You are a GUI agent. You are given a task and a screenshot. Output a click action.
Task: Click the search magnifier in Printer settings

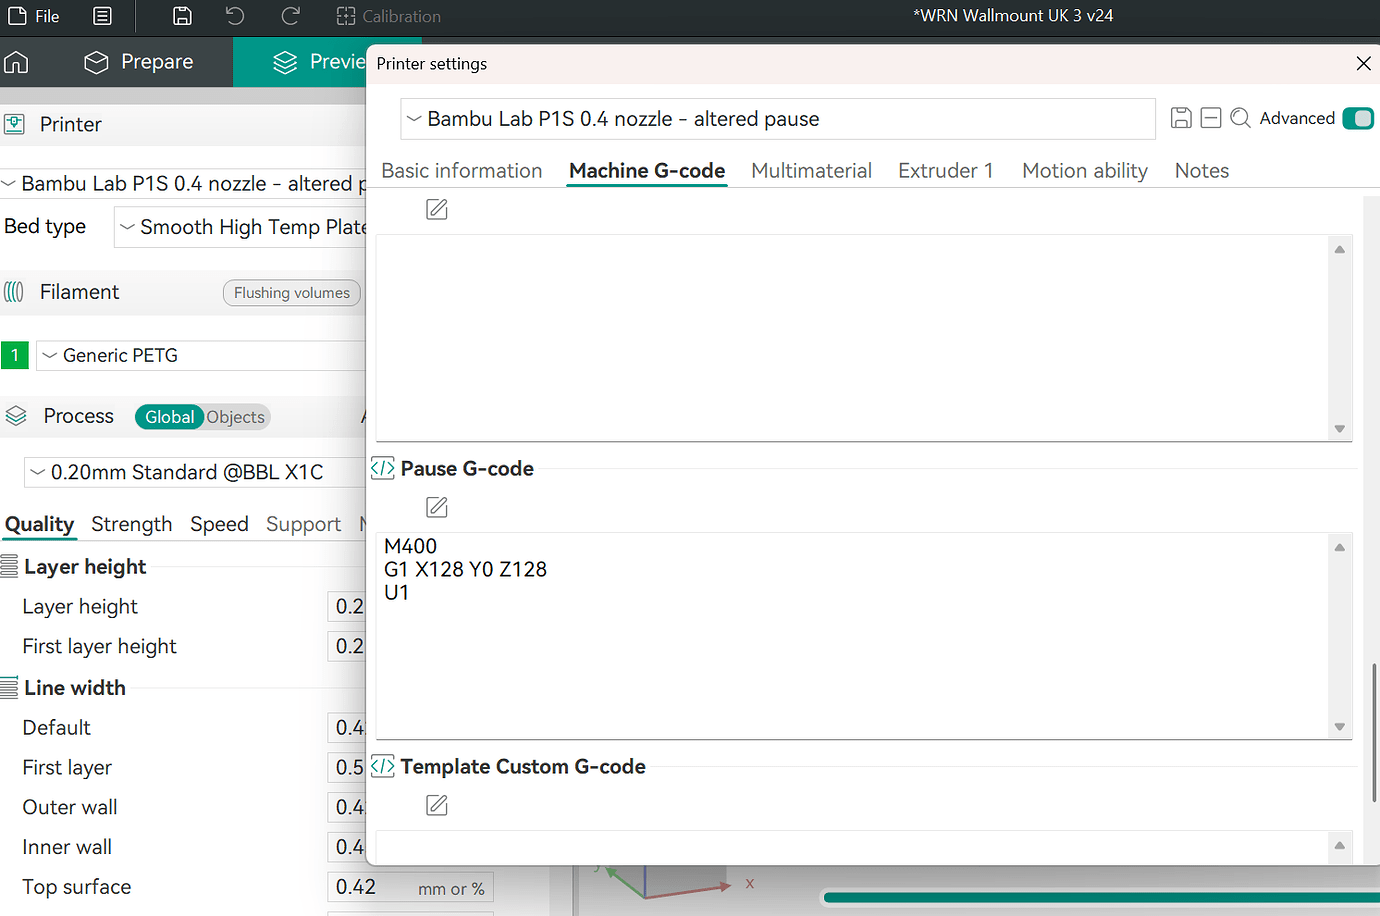click(x=1241, y=118)
